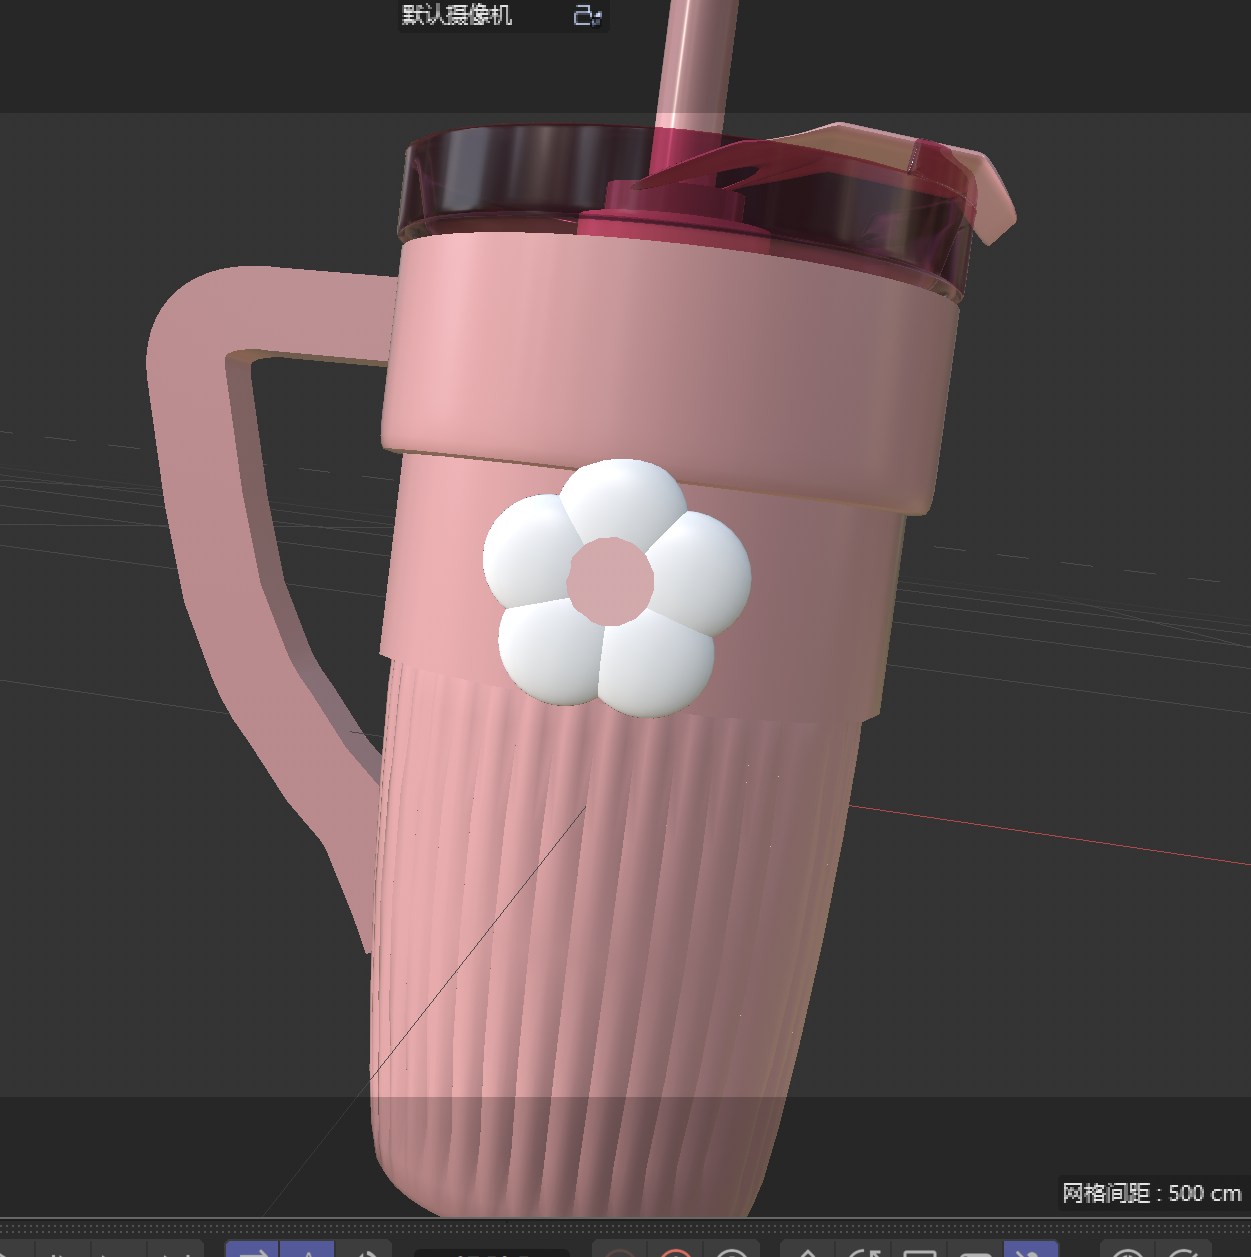
Task: Toggle the third red record button
Action: (733, 1252)
